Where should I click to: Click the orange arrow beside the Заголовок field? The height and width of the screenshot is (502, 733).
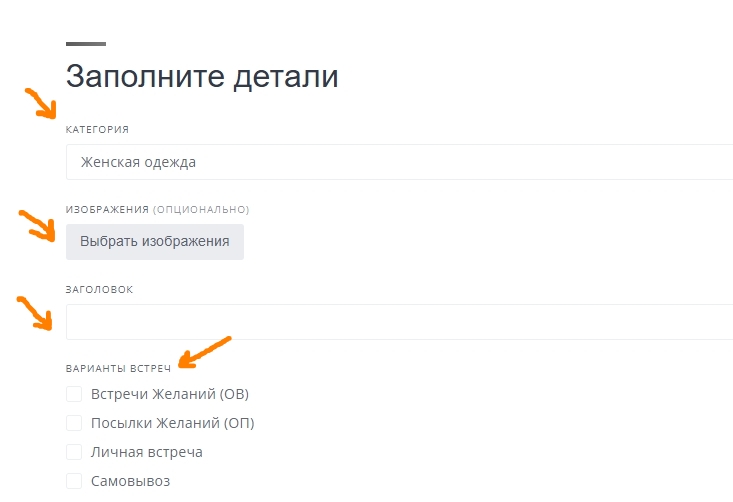pyautogui.click(x=33, y=311)
